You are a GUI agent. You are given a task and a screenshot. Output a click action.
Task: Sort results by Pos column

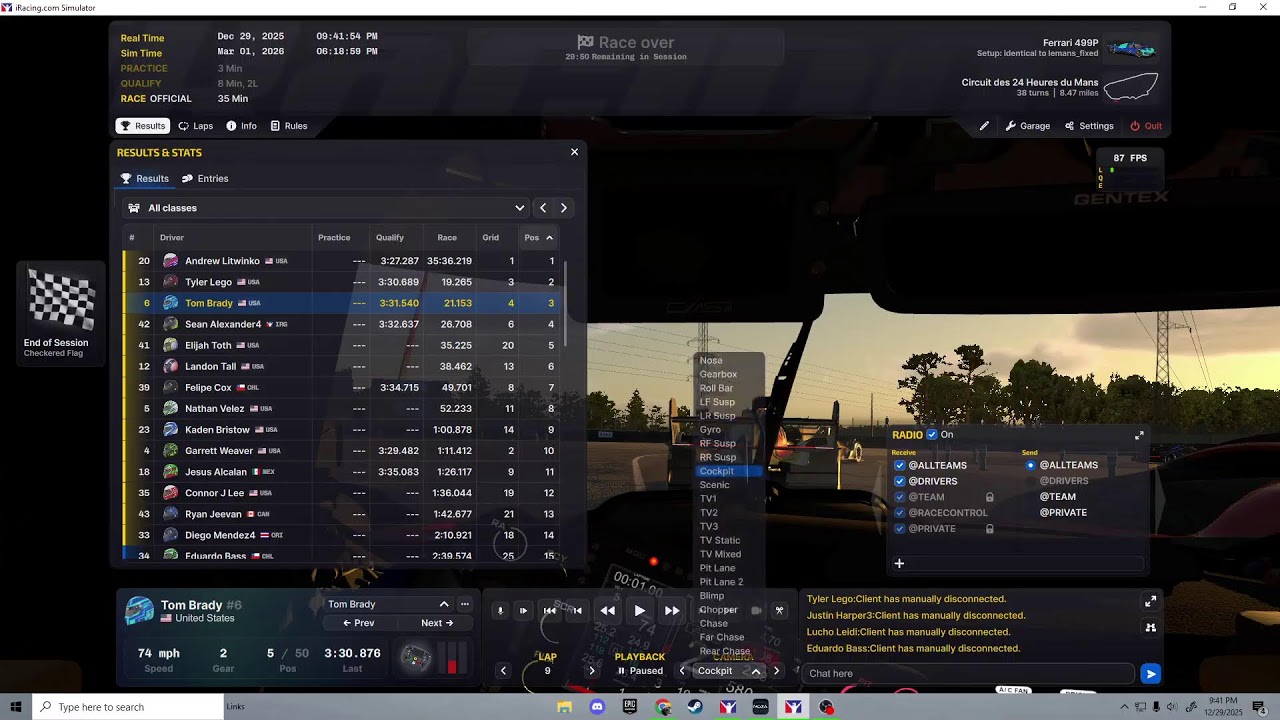(538, 238)
